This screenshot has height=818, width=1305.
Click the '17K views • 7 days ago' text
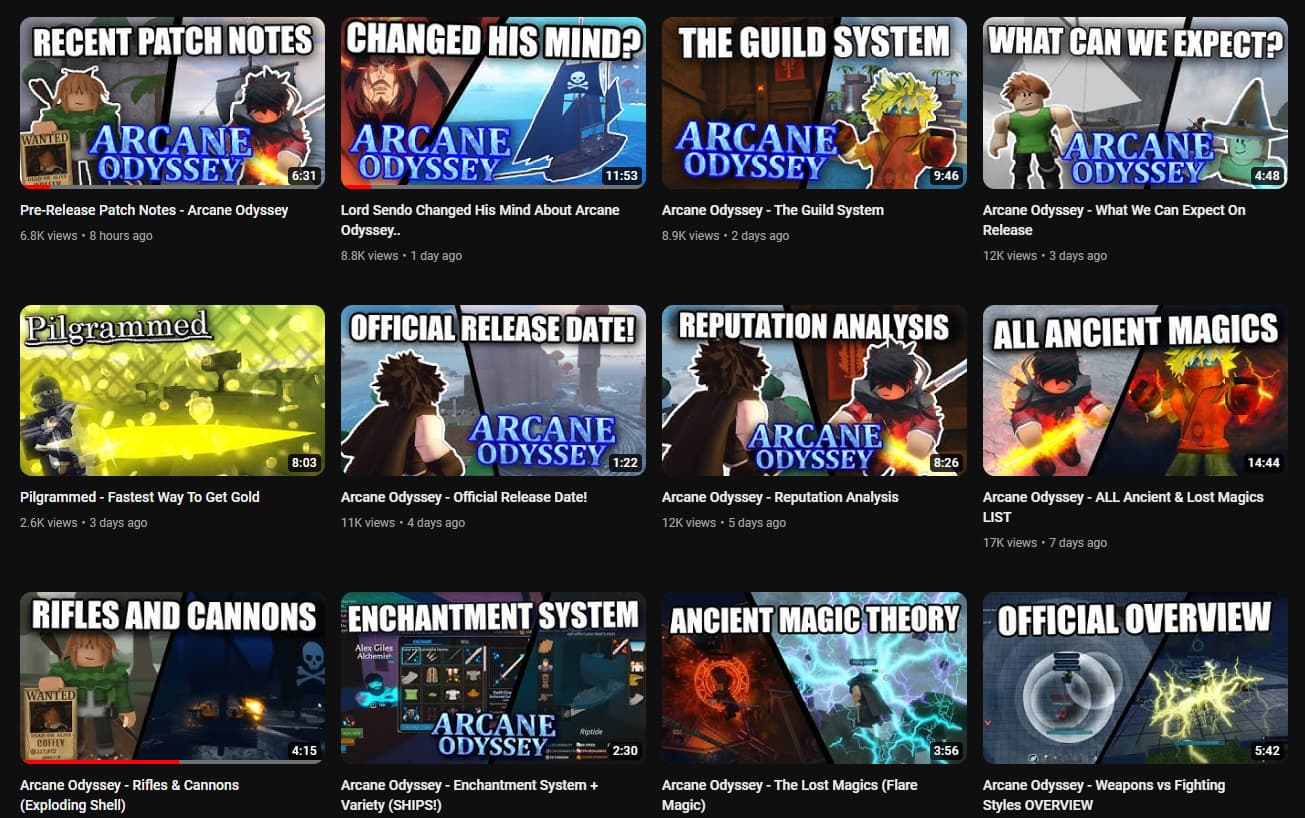point(1044,543)
